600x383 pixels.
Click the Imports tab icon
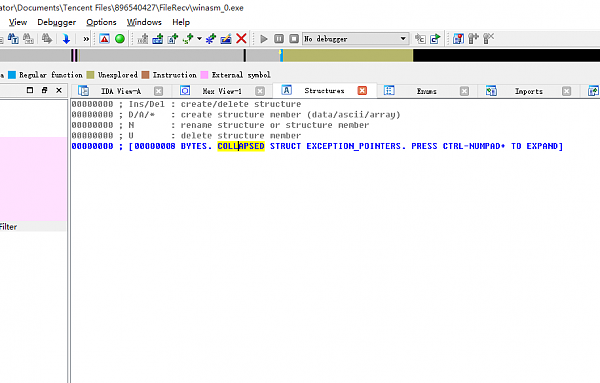(x=491, y=91)
